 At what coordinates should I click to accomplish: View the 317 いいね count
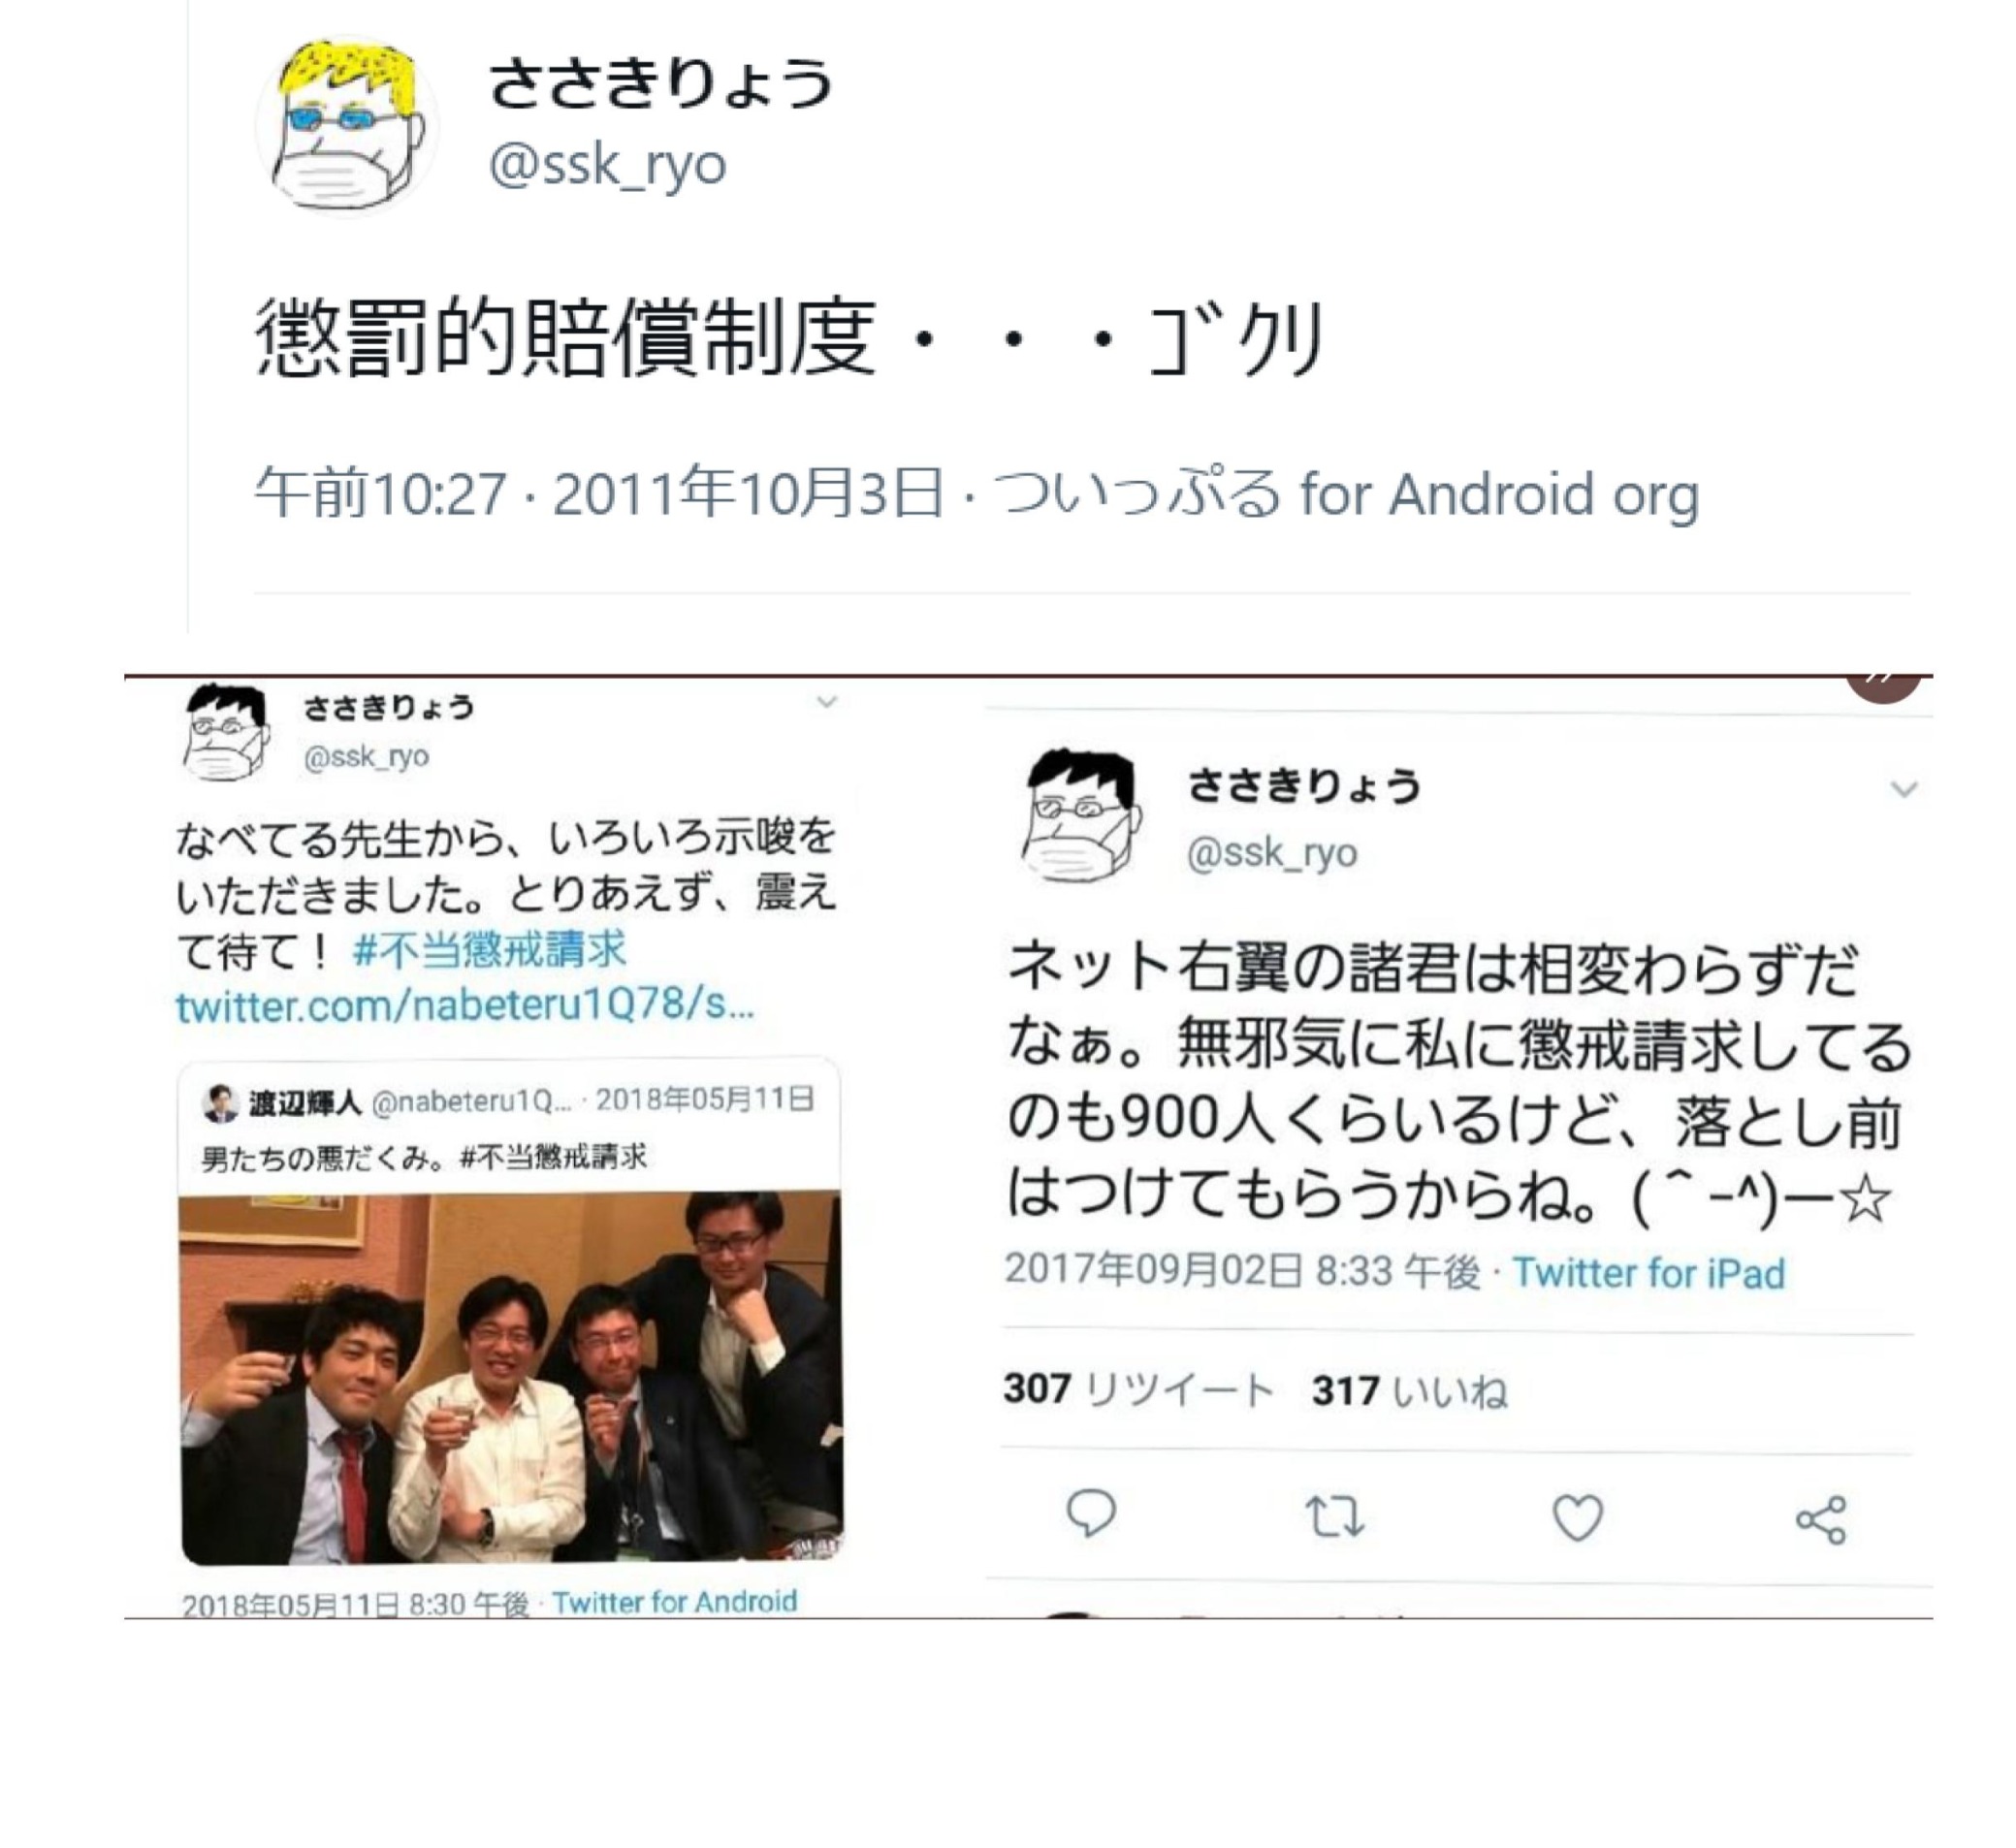[x=1409, y=1390]
